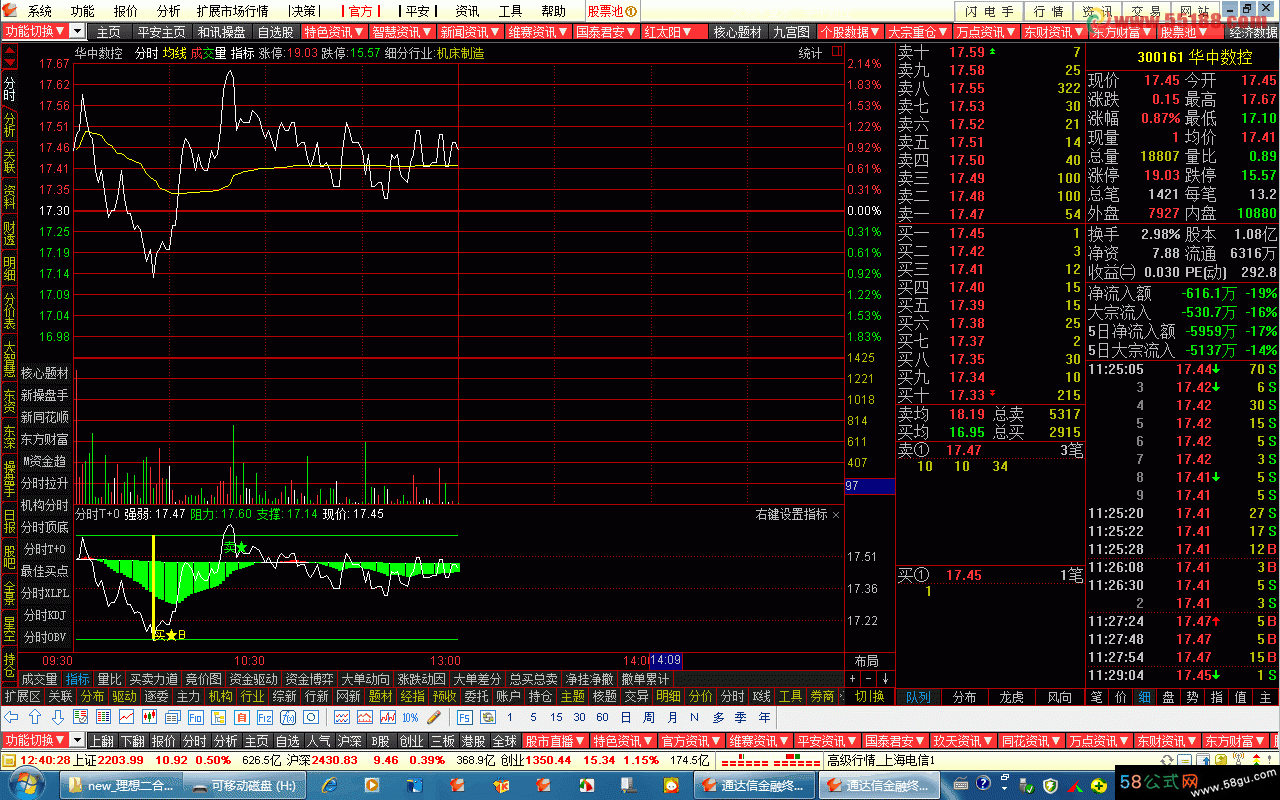Open the top 功能切换 dropdown

(x=77, y=32)
